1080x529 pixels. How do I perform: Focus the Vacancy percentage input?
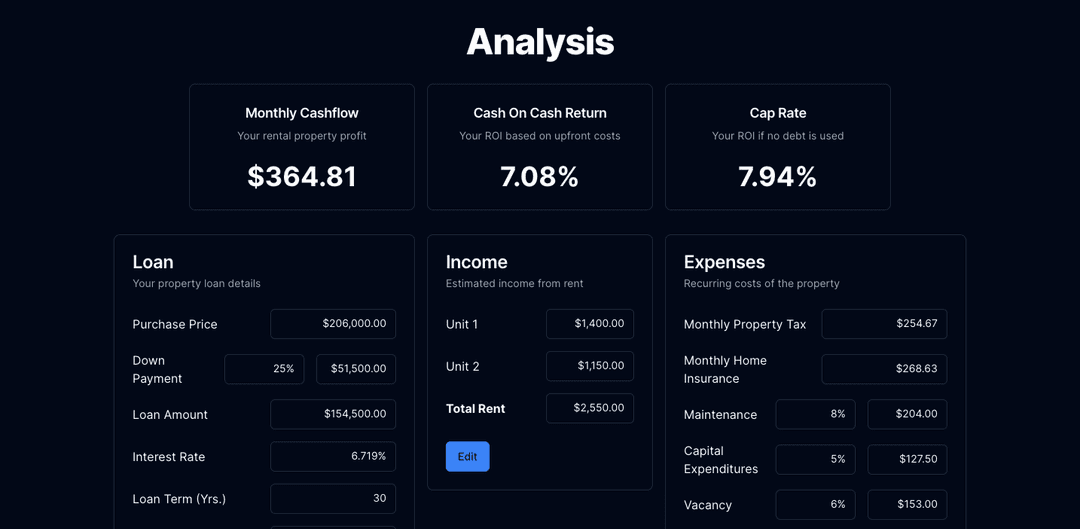coord(815,505)
